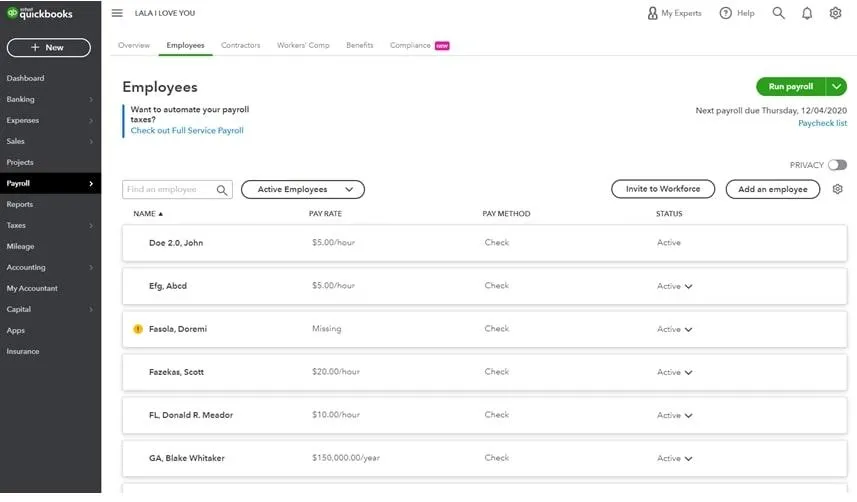This screenshot has height=502, width=857.
Task: Sort by the NAME column arrow
Action: click(161, 214)
